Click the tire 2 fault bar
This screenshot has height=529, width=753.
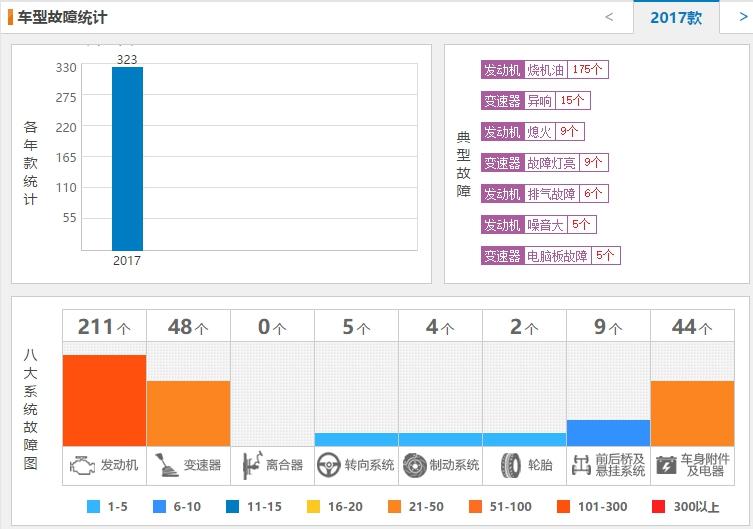click(524, 440)
